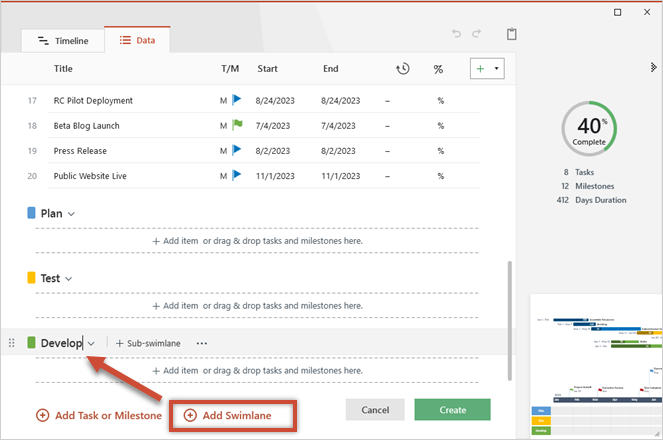663x440 pixels.
Task: Open the Develop swimlane more options ellipsis
Action: tap(202, 343)
